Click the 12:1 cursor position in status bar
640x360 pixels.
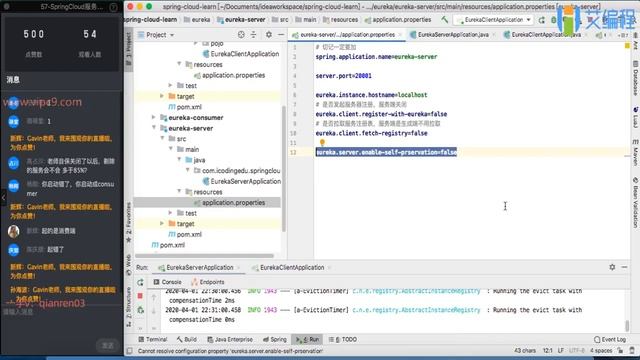(x=547, y=351)
